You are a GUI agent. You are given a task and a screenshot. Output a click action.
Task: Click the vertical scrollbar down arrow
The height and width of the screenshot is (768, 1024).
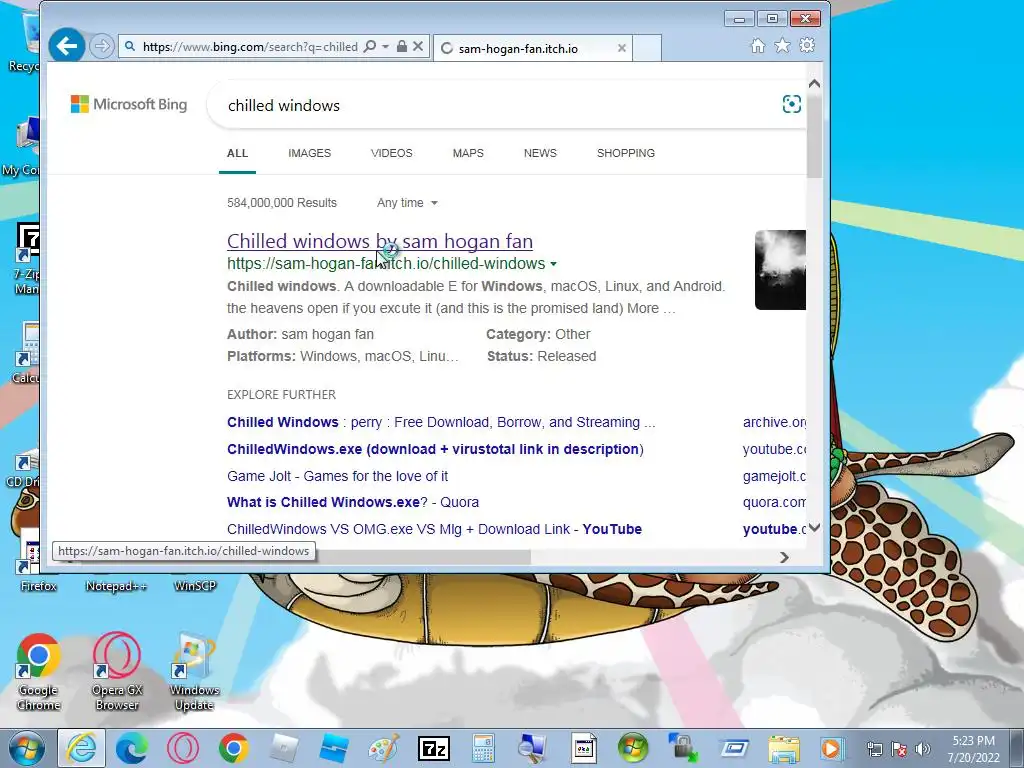point(814,528)
